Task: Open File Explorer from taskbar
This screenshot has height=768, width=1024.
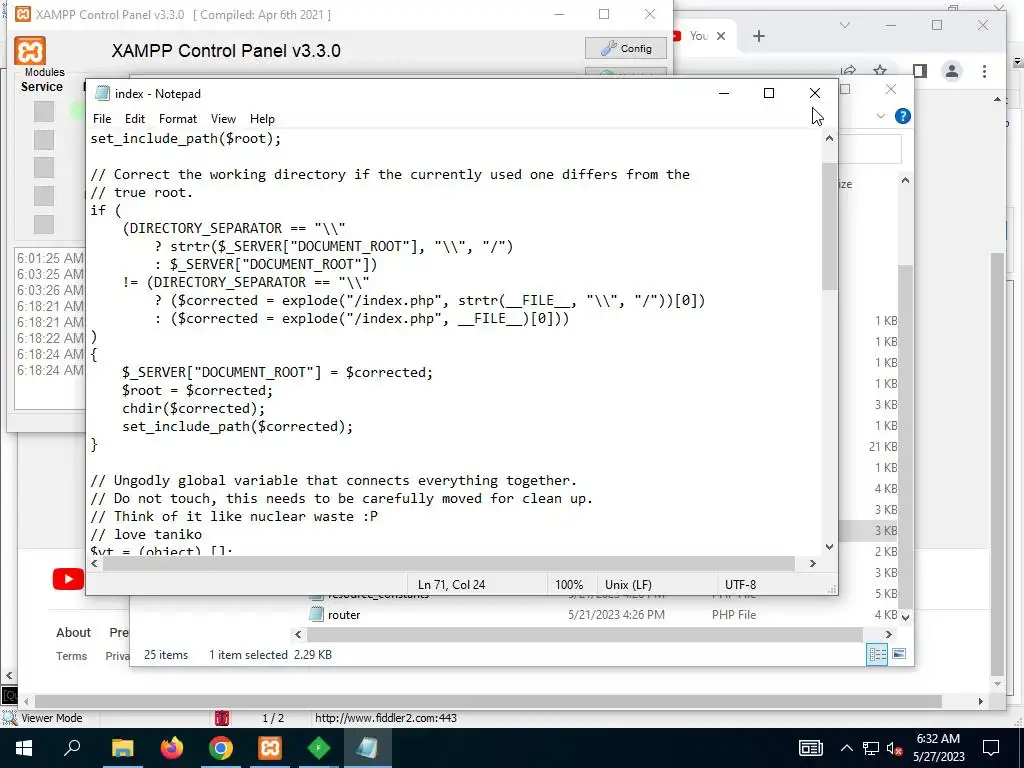Action: coord(122,748)
